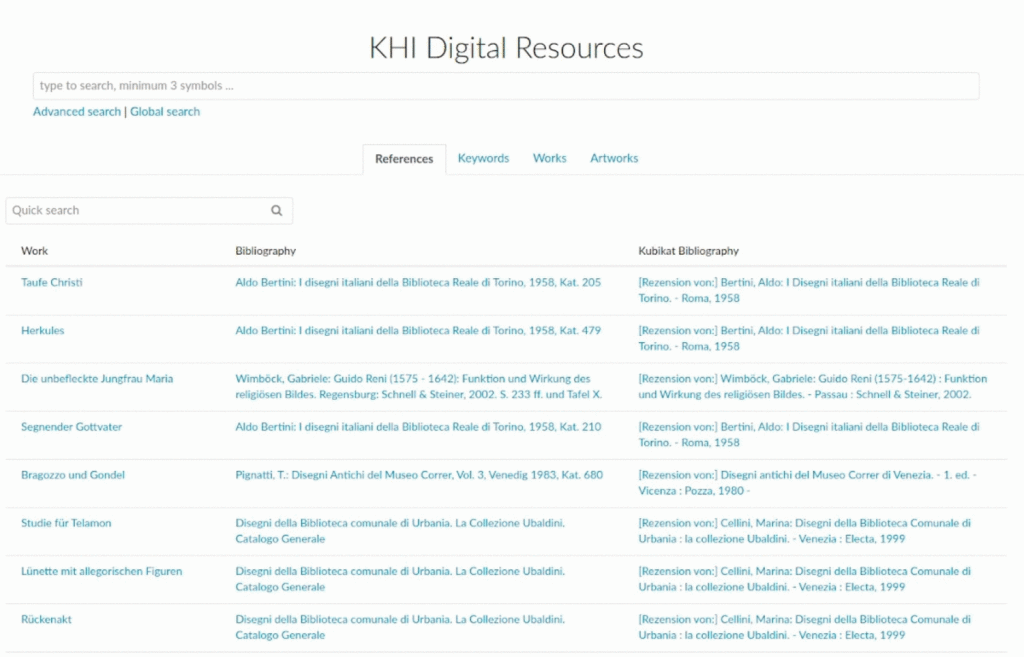Open the work Segnender Gottvater
The image size is (1024, 657).
[72, 427]
